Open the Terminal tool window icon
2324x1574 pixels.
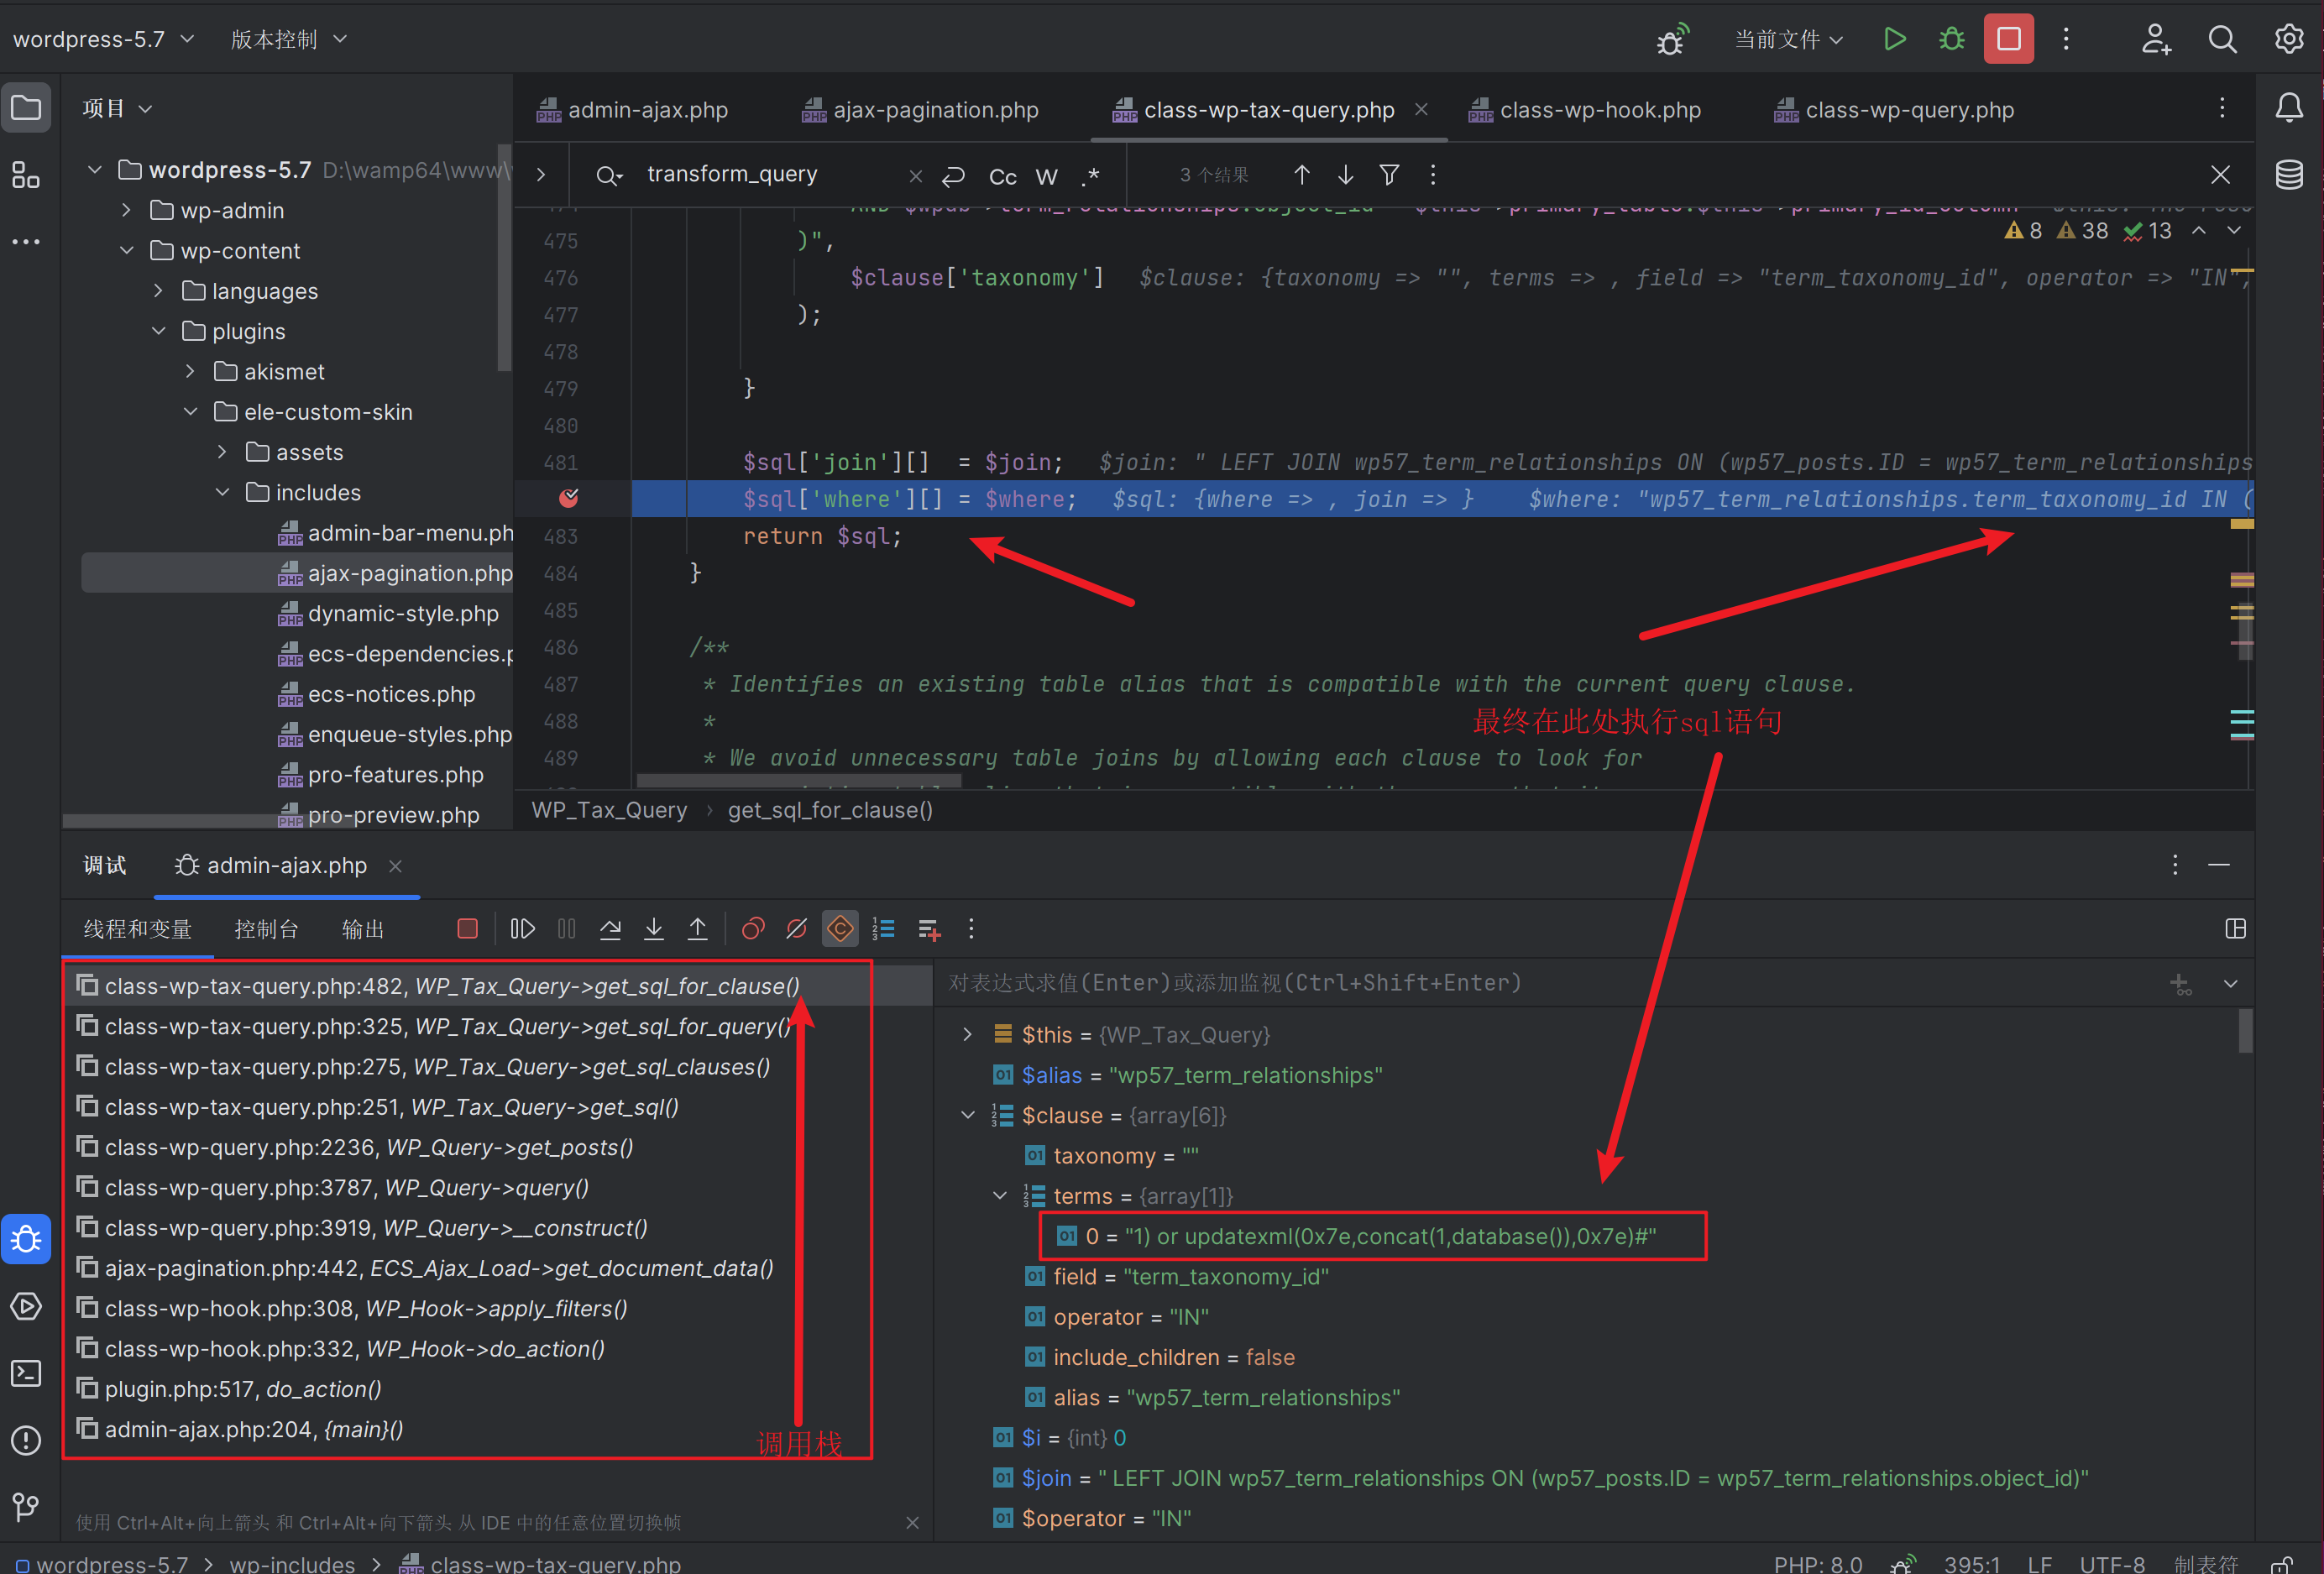(x=26, y=1373)
